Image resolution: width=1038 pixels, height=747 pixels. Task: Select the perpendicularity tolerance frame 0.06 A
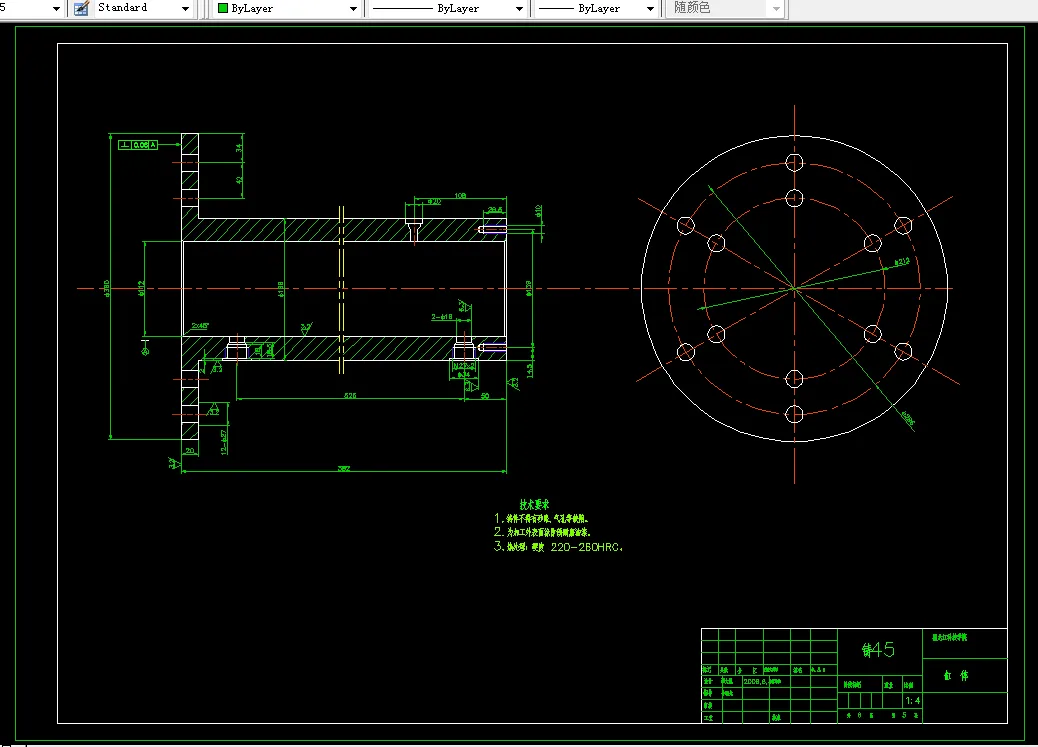[138, 144]
